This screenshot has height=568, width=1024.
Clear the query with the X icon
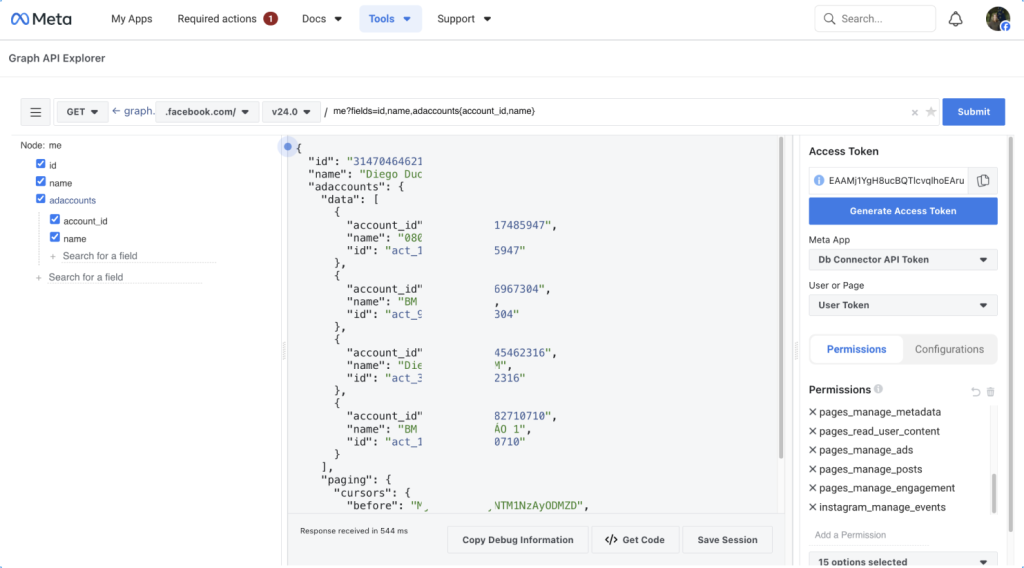point(914,112)
